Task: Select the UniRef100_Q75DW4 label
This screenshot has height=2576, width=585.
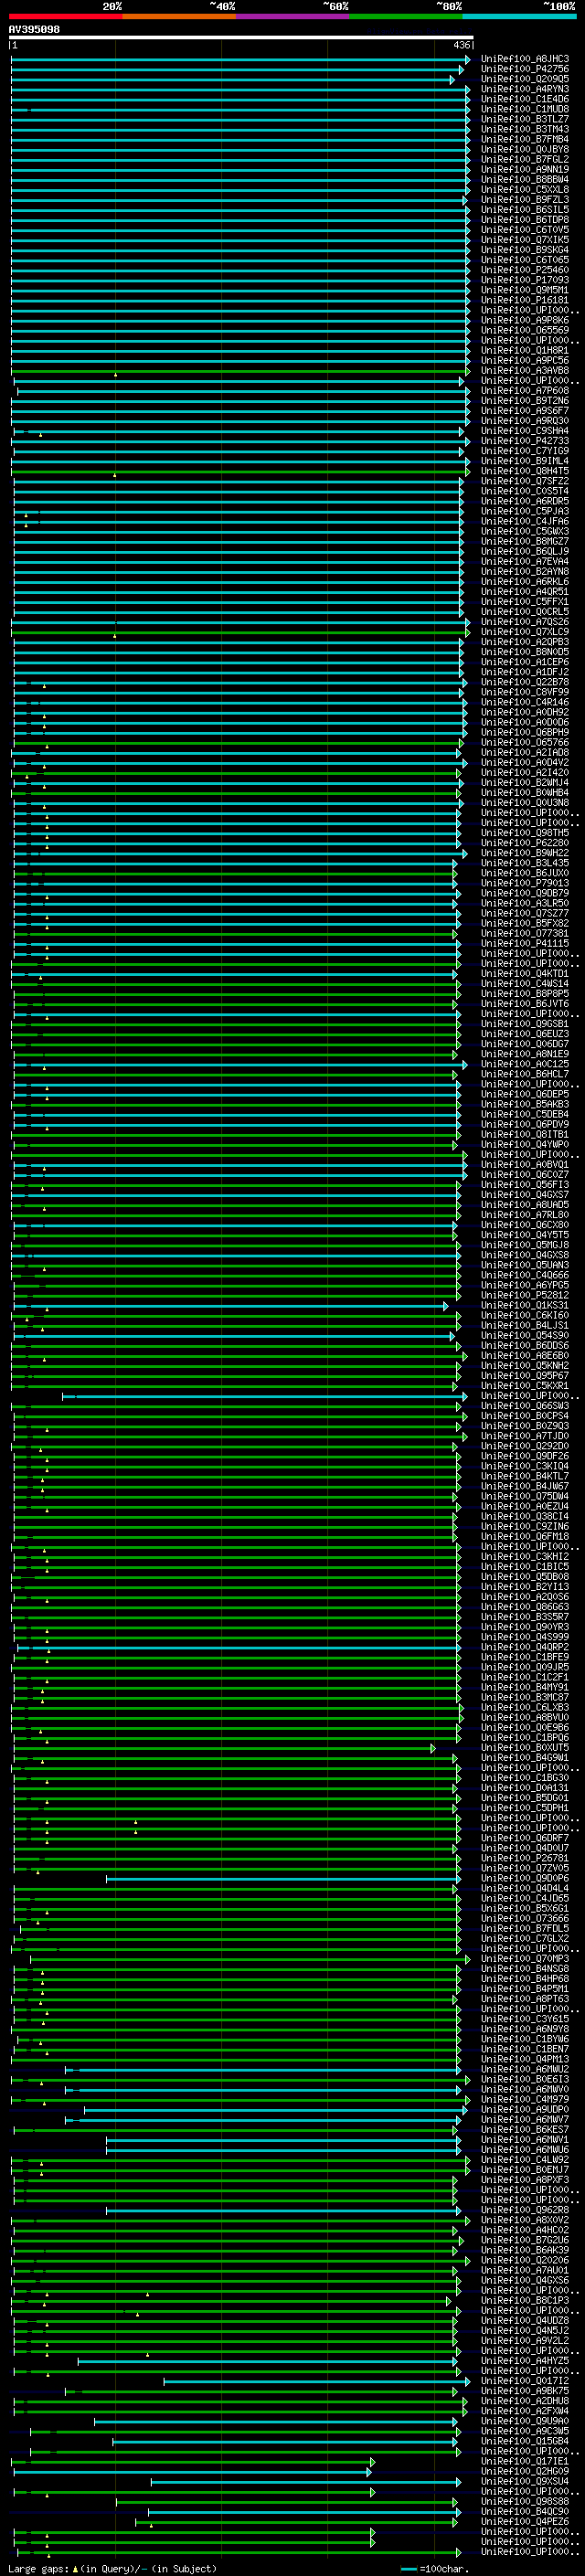Action: (x=525, y=1496)
